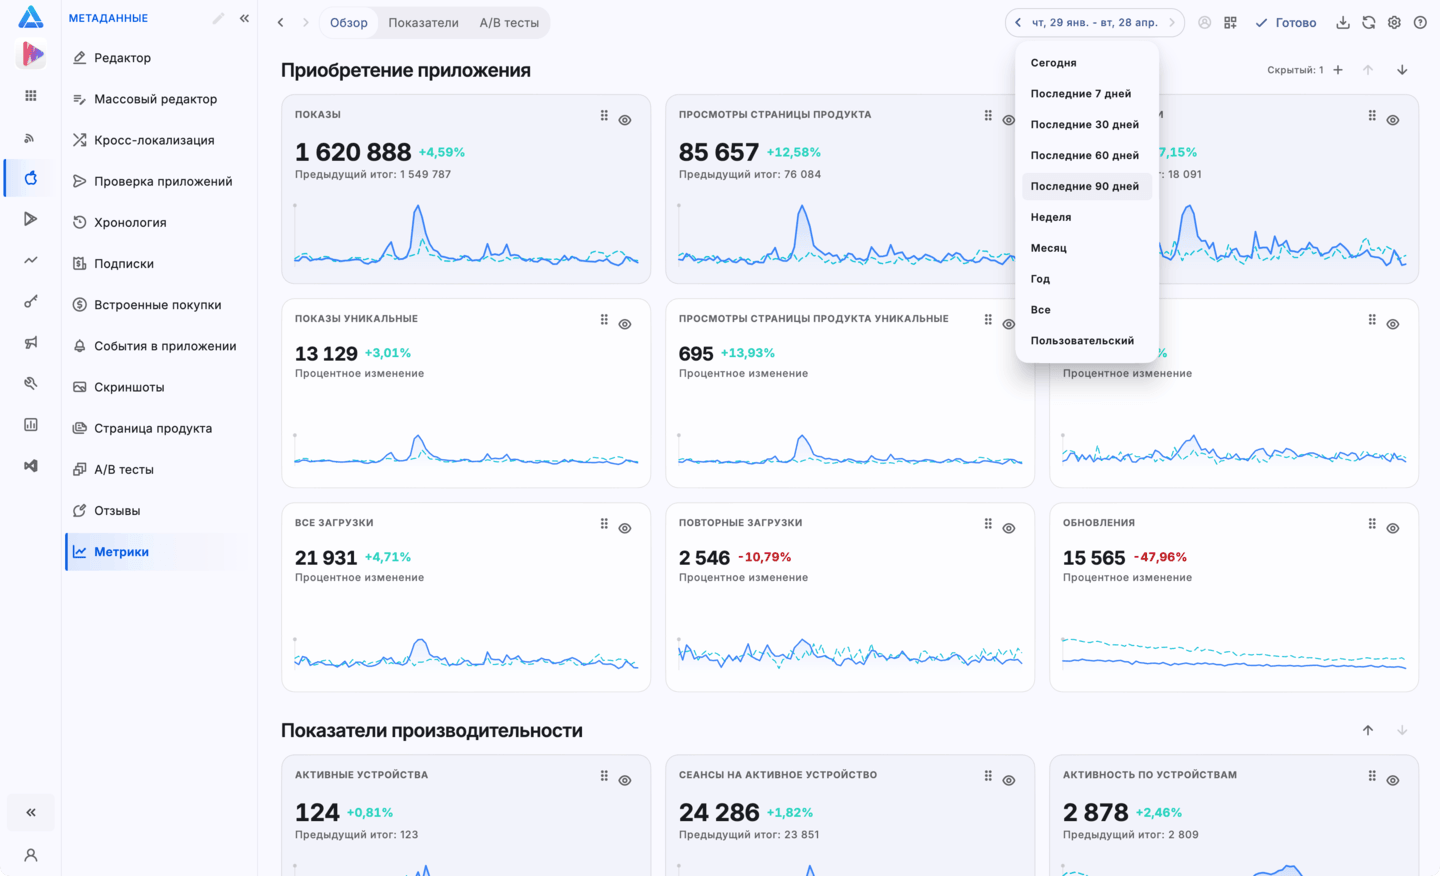1440x876 pixels.
Task: Click the Готово button
Action: coord(1286,22)
